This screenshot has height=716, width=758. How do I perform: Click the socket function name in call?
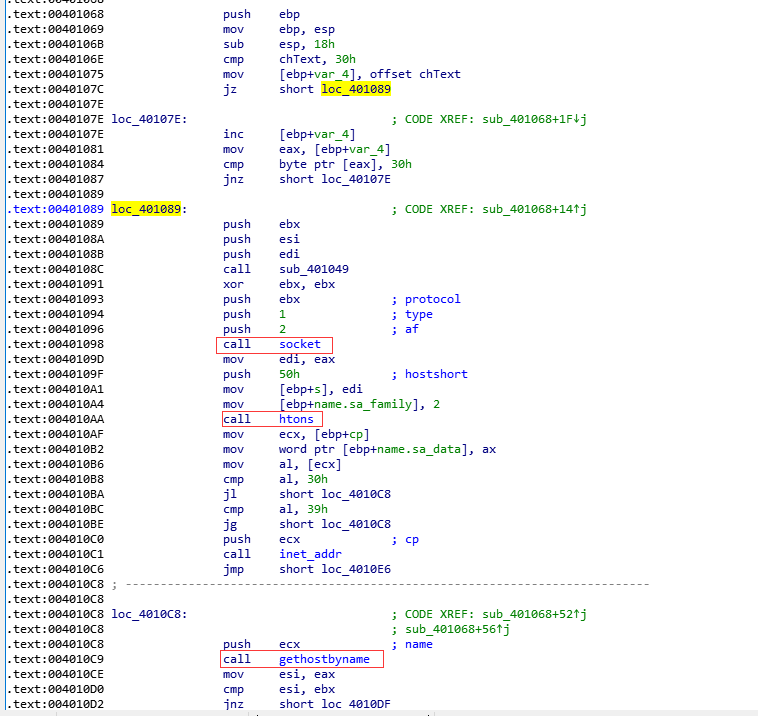(300, 344)
